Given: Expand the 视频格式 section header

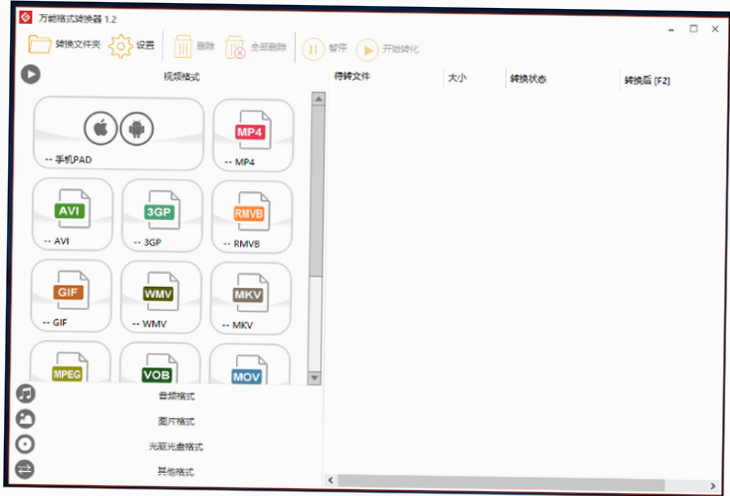Looking at the screenshot, I should point(182,77).
